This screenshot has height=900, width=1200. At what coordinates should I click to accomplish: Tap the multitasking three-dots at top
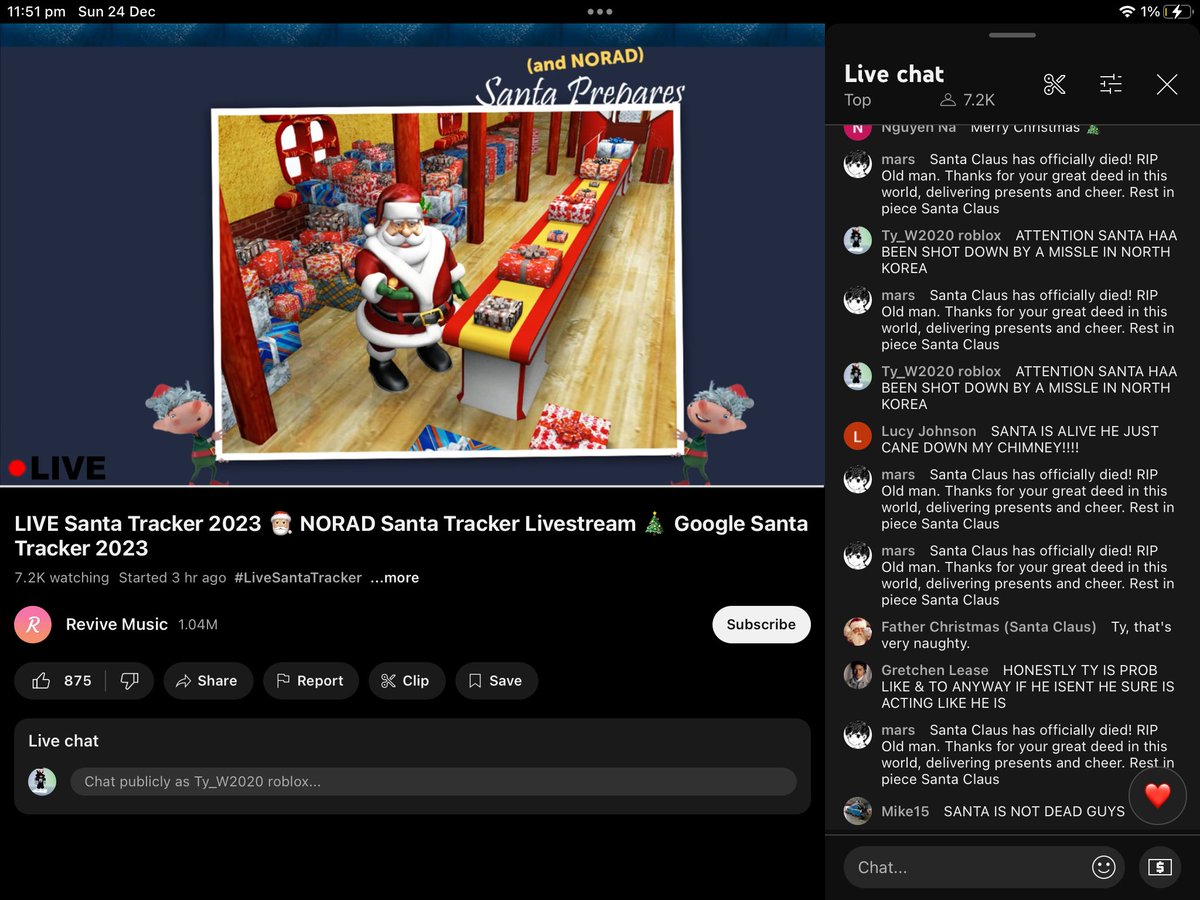tap(600, 12)
